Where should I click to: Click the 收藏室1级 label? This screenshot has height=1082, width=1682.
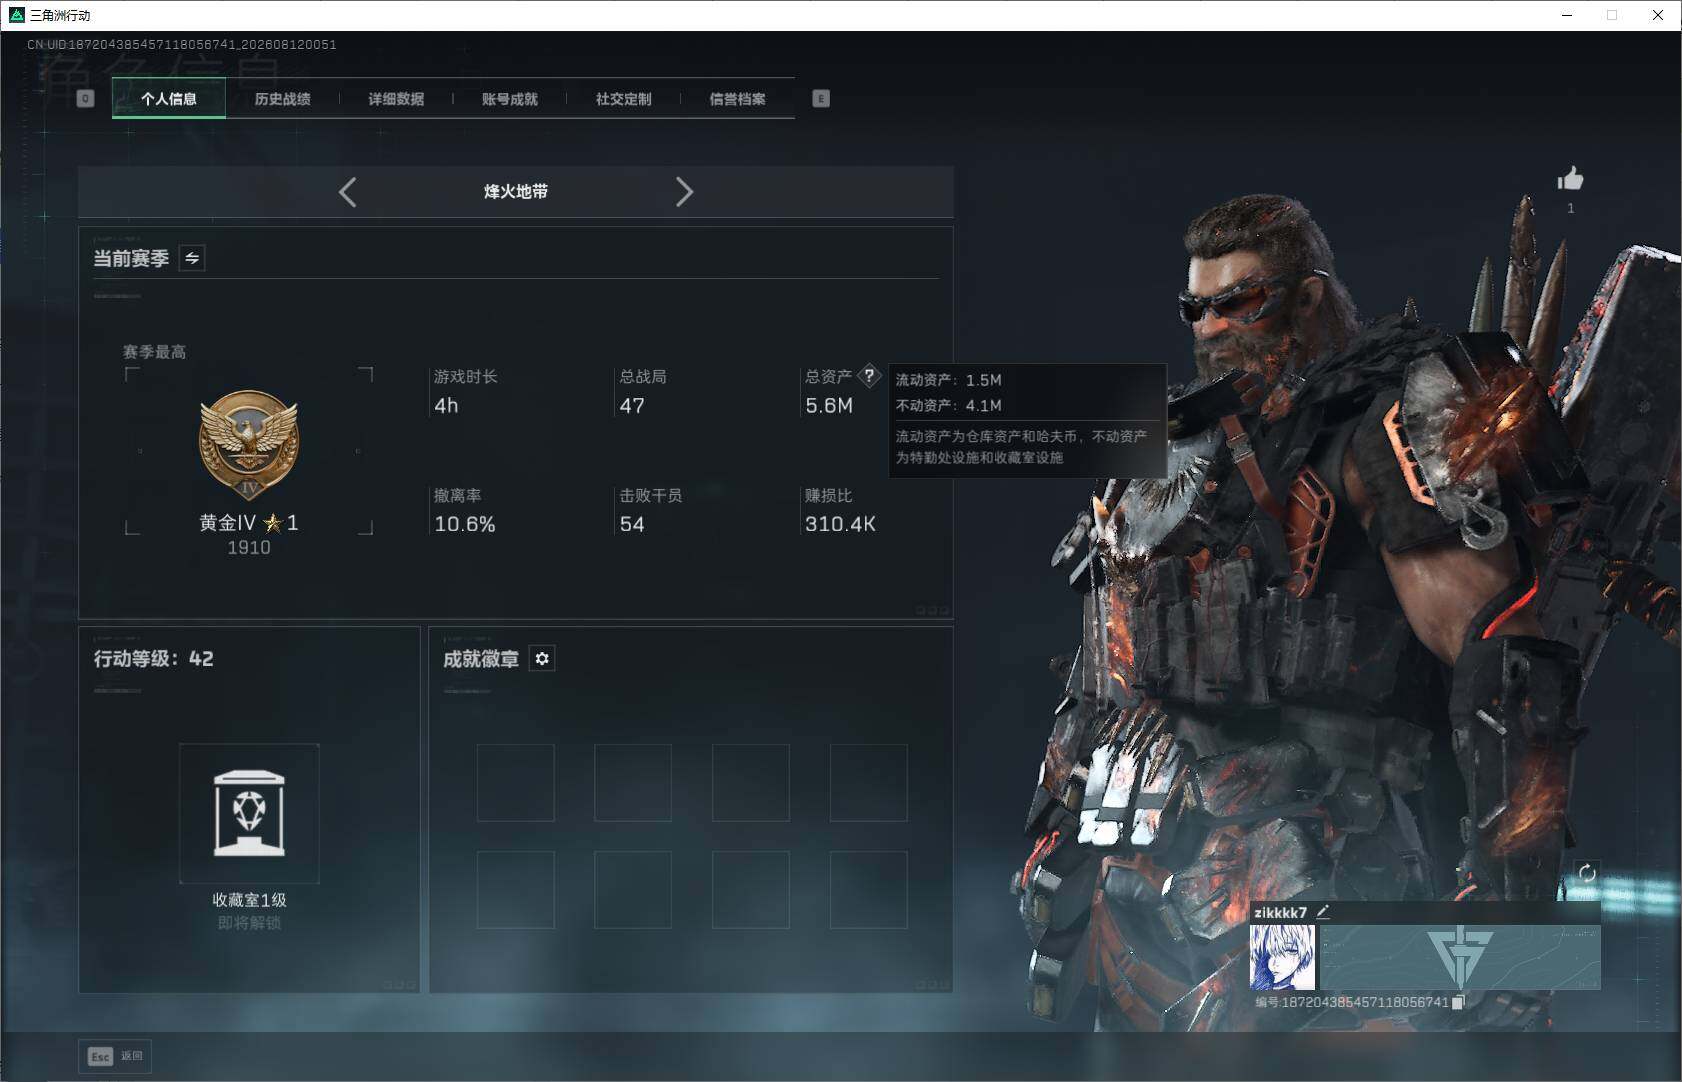click(249, 900)
